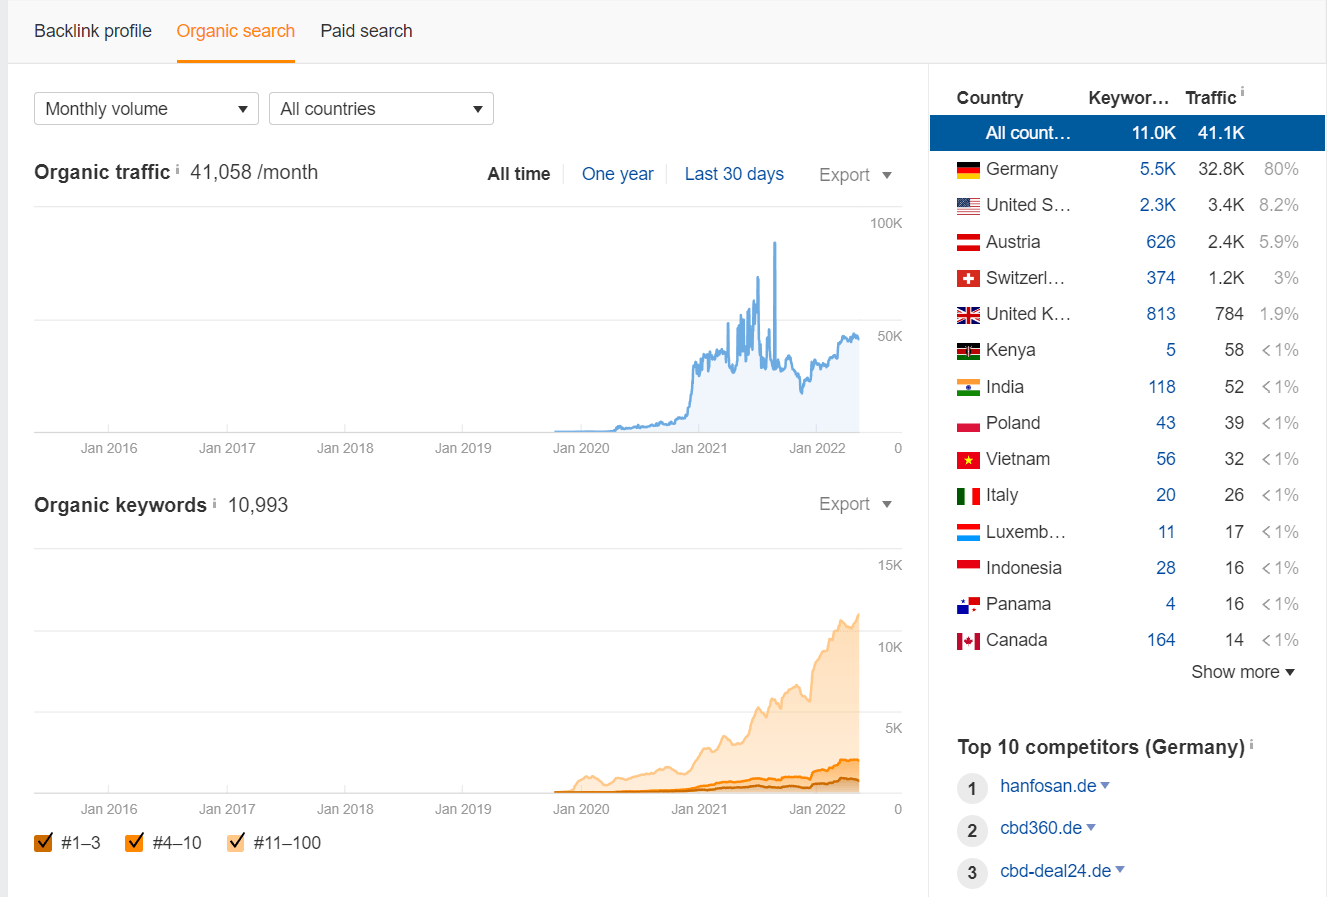
Task: Click the spike peak on traffic chart
Action: (x=775, y=244)
